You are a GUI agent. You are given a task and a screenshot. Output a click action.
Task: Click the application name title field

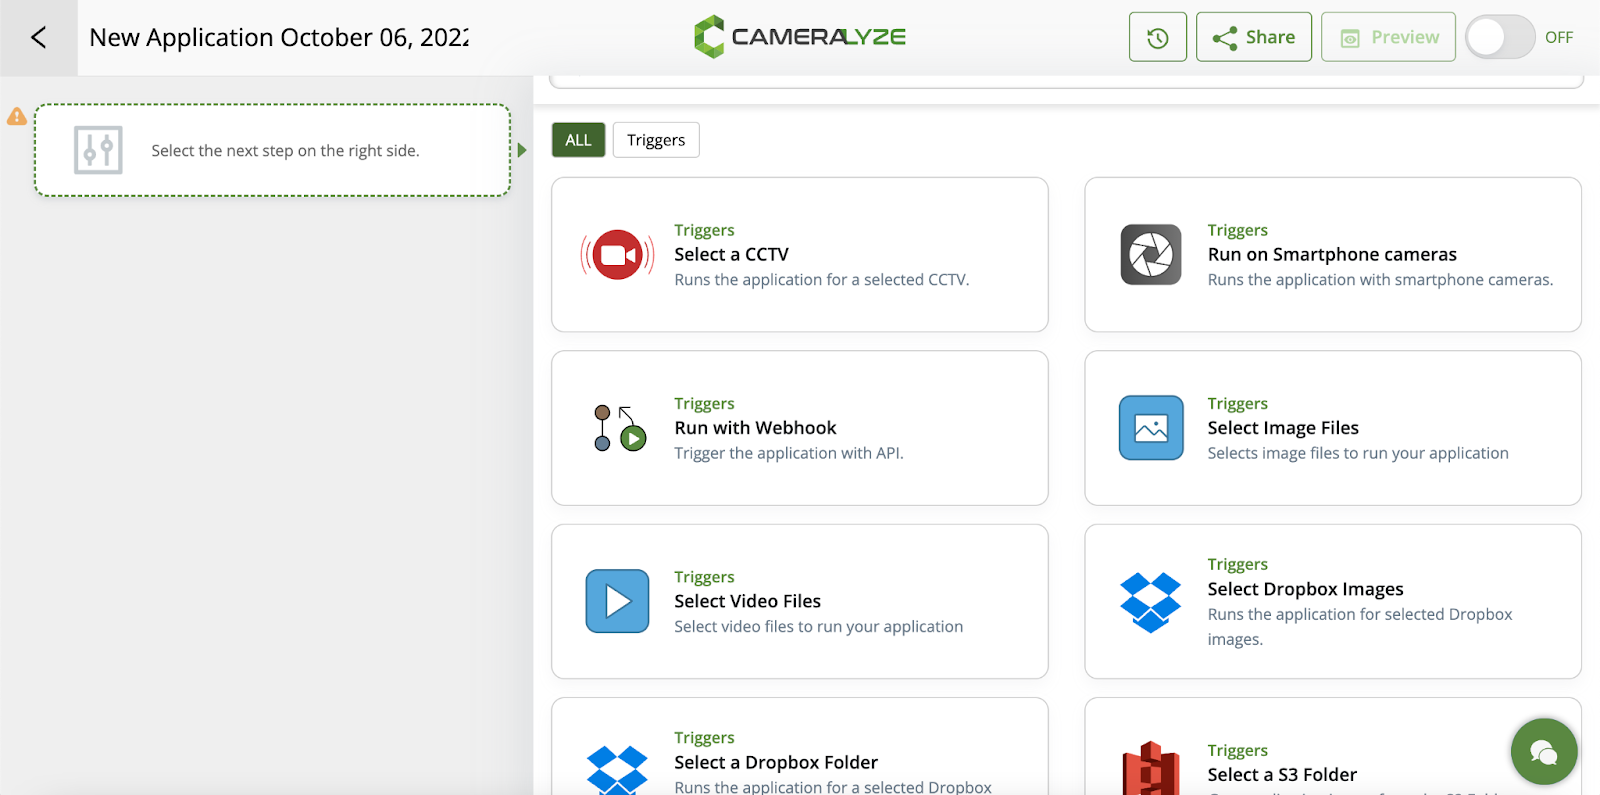pos(279,38)
